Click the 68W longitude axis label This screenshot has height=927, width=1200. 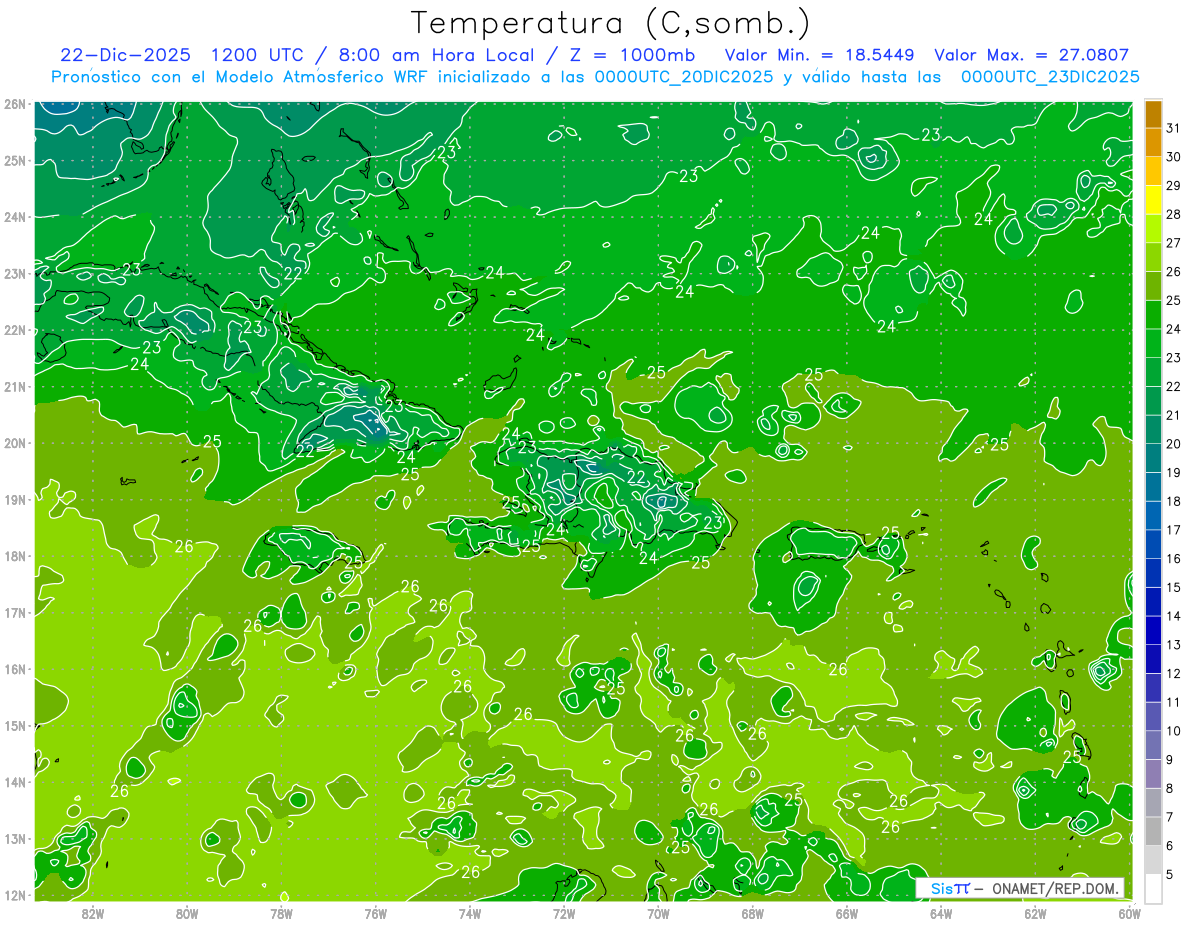click(x=753, y=913)
